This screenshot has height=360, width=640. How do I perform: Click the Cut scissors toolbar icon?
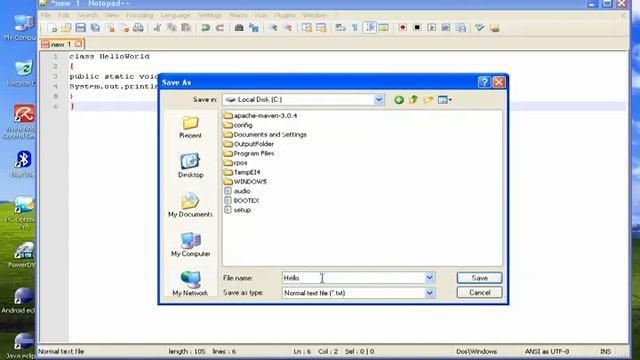tap(158, 28)
